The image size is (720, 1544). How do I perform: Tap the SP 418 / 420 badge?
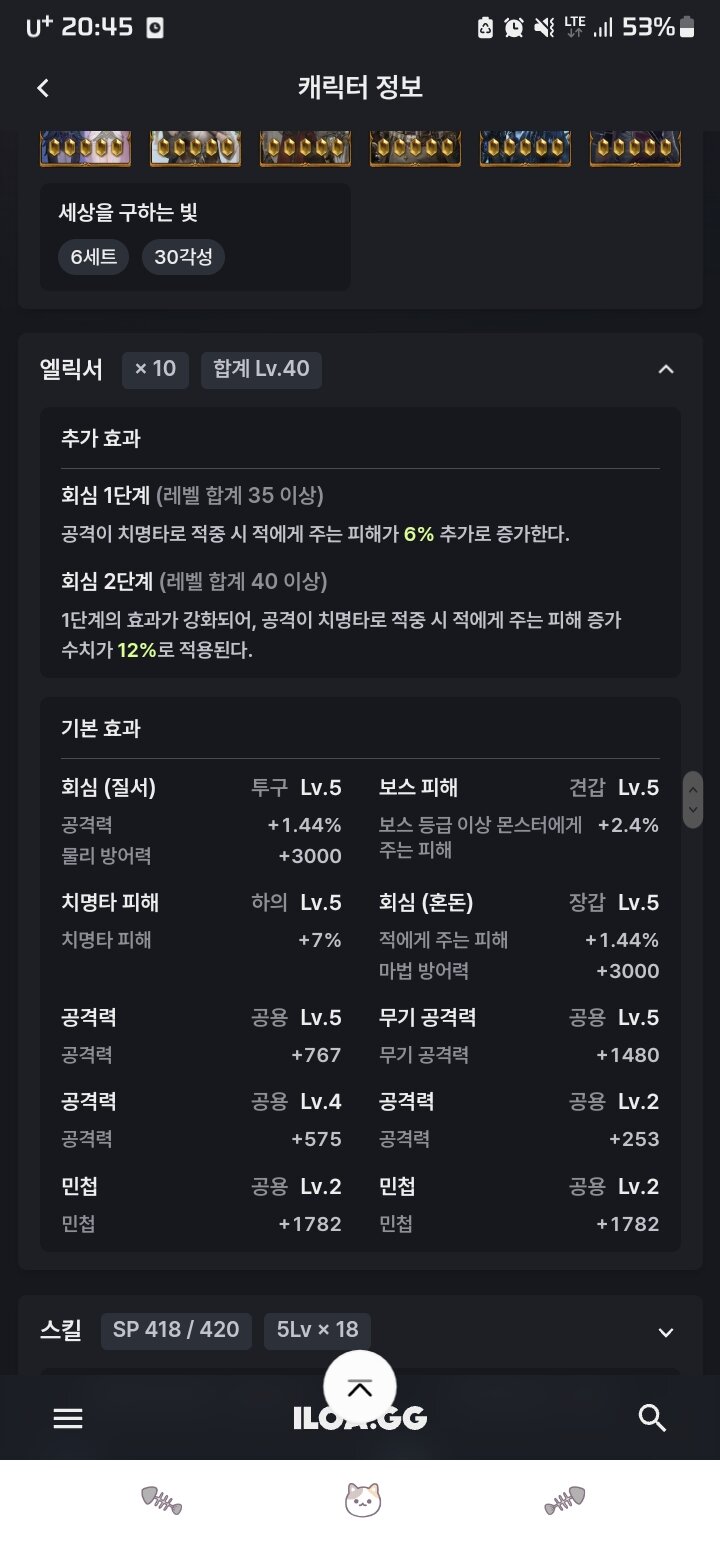(176, 1330)
